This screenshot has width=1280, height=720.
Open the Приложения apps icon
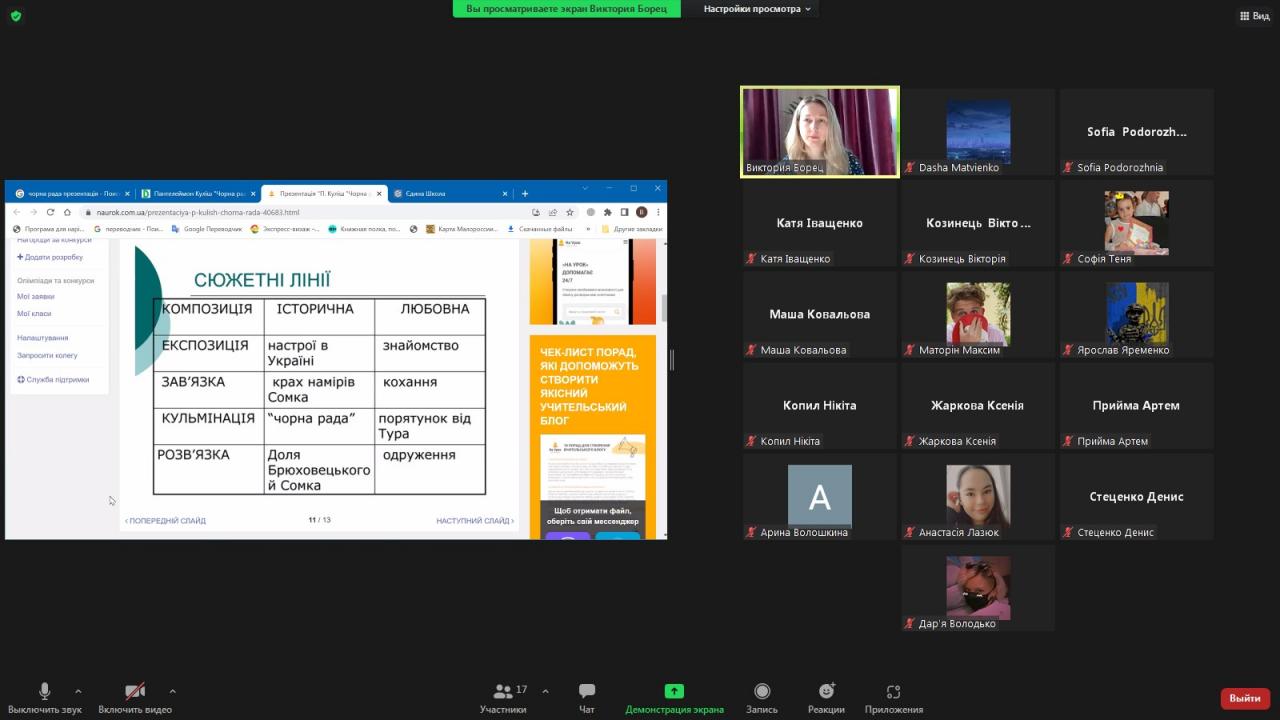point(893,692)
